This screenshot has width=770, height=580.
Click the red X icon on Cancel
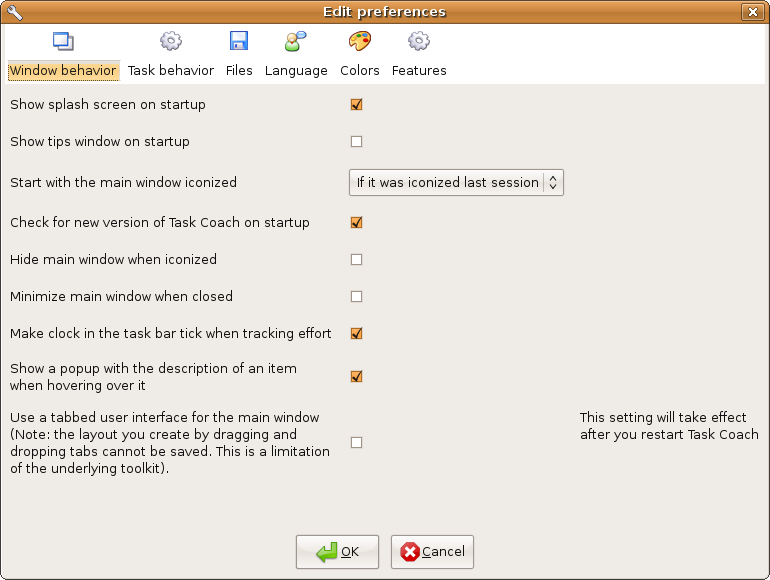pyautogui.click(x=410, y=552)
